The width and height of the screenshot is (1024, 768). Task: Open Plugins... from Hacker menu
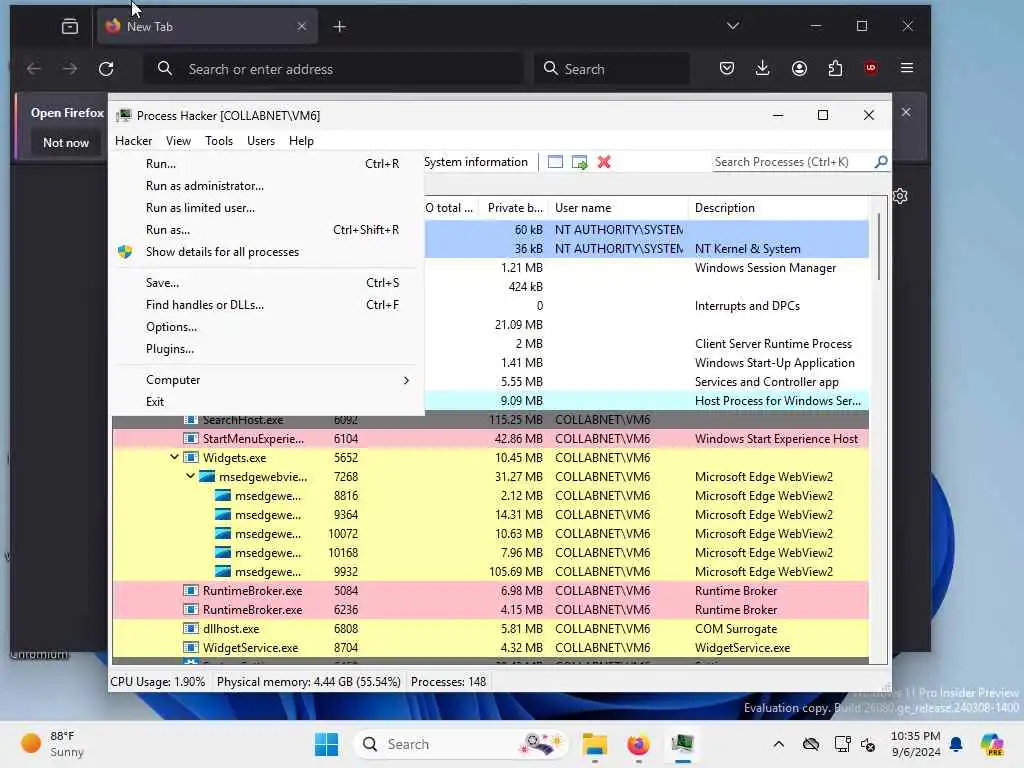coord(268,349)
